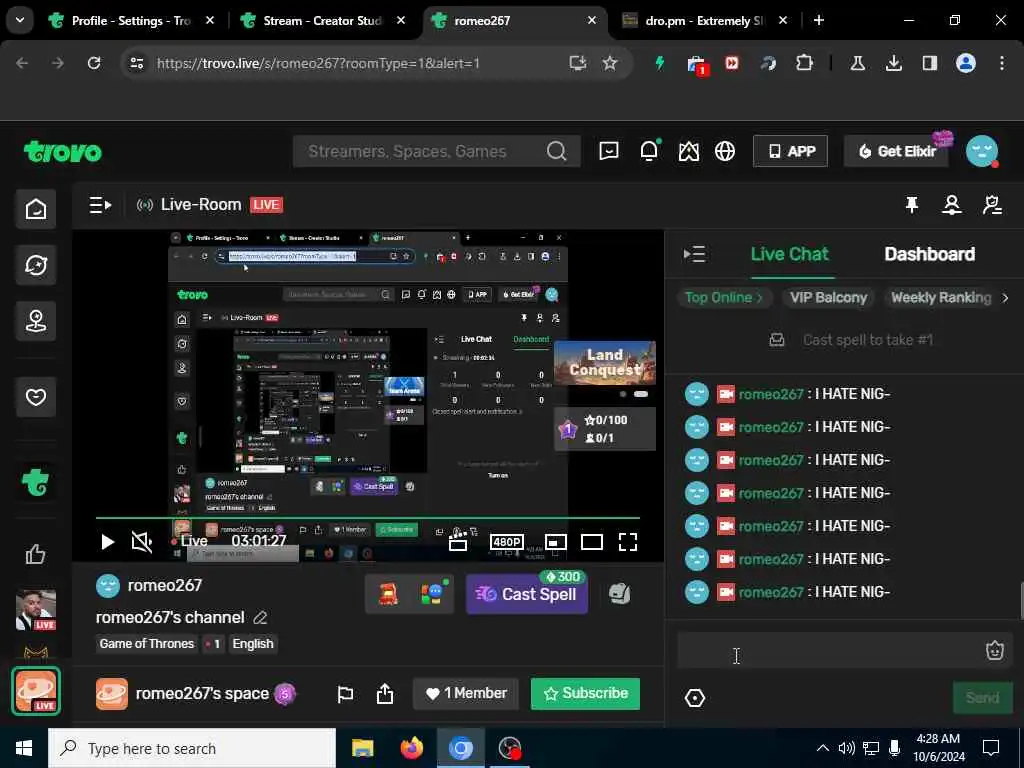Click Cast spell to take #1
1024x768 pixels.
click(867, 340)
